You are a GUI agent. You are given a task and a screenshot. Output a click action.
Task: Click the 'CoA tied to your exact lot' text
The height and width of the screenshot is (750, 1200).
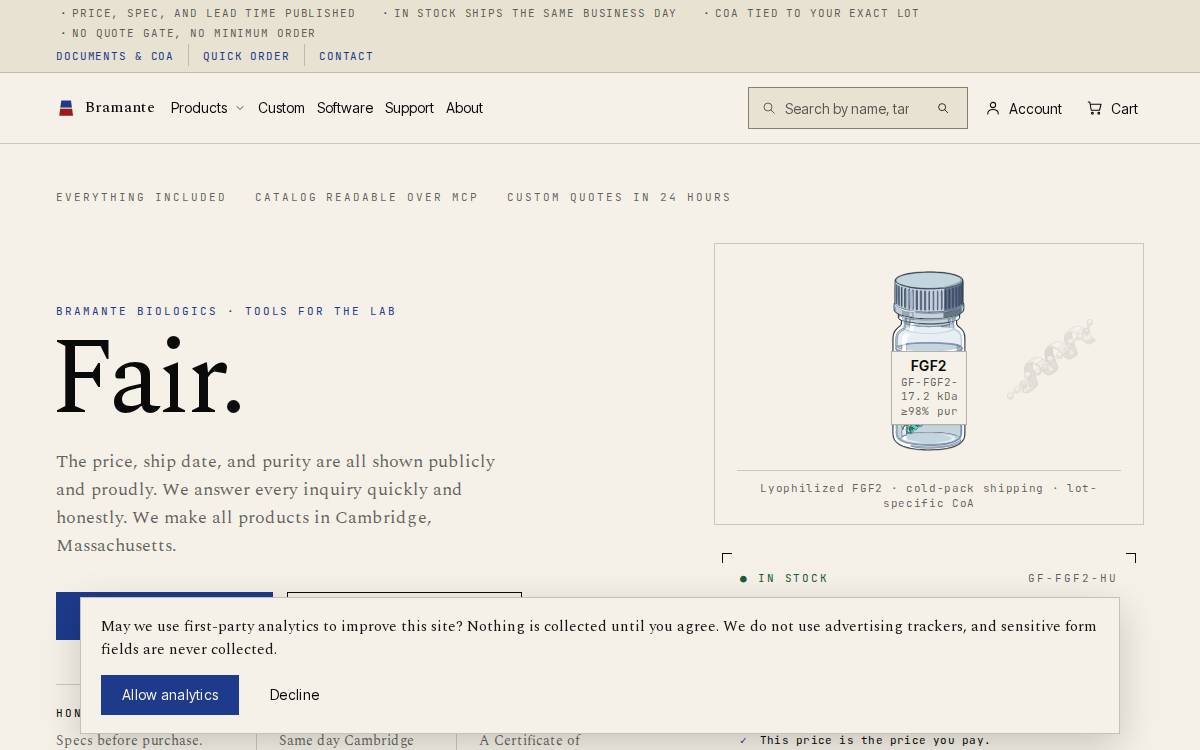tap(817, 13)
